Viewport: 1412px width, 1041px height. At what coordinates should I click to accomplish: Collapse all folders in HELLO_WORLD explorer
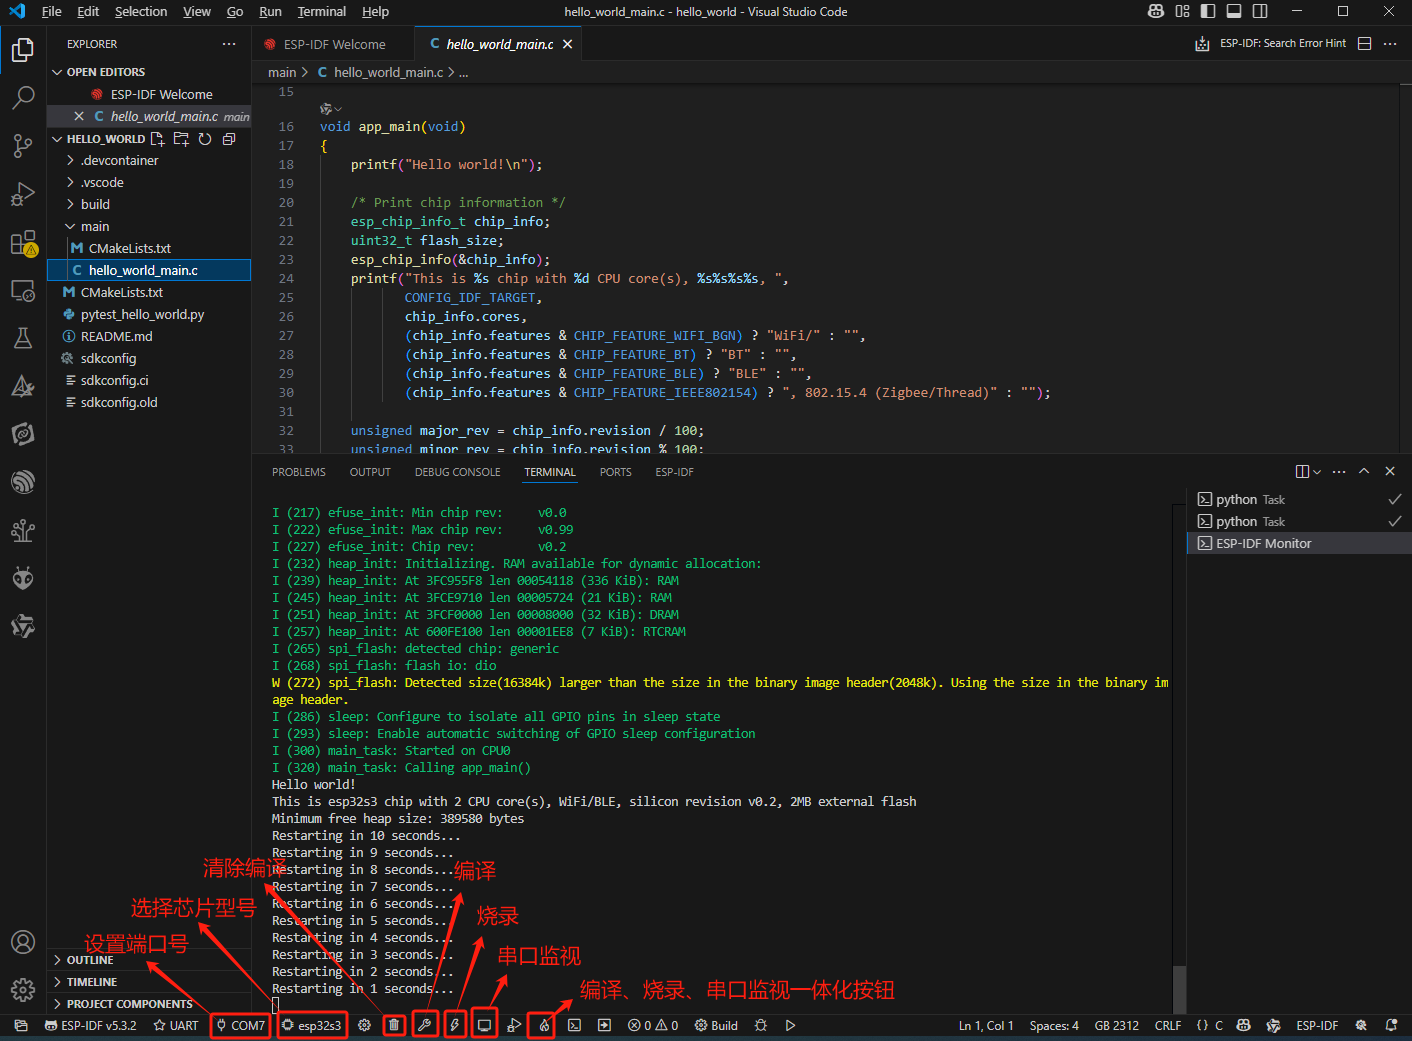229,139
